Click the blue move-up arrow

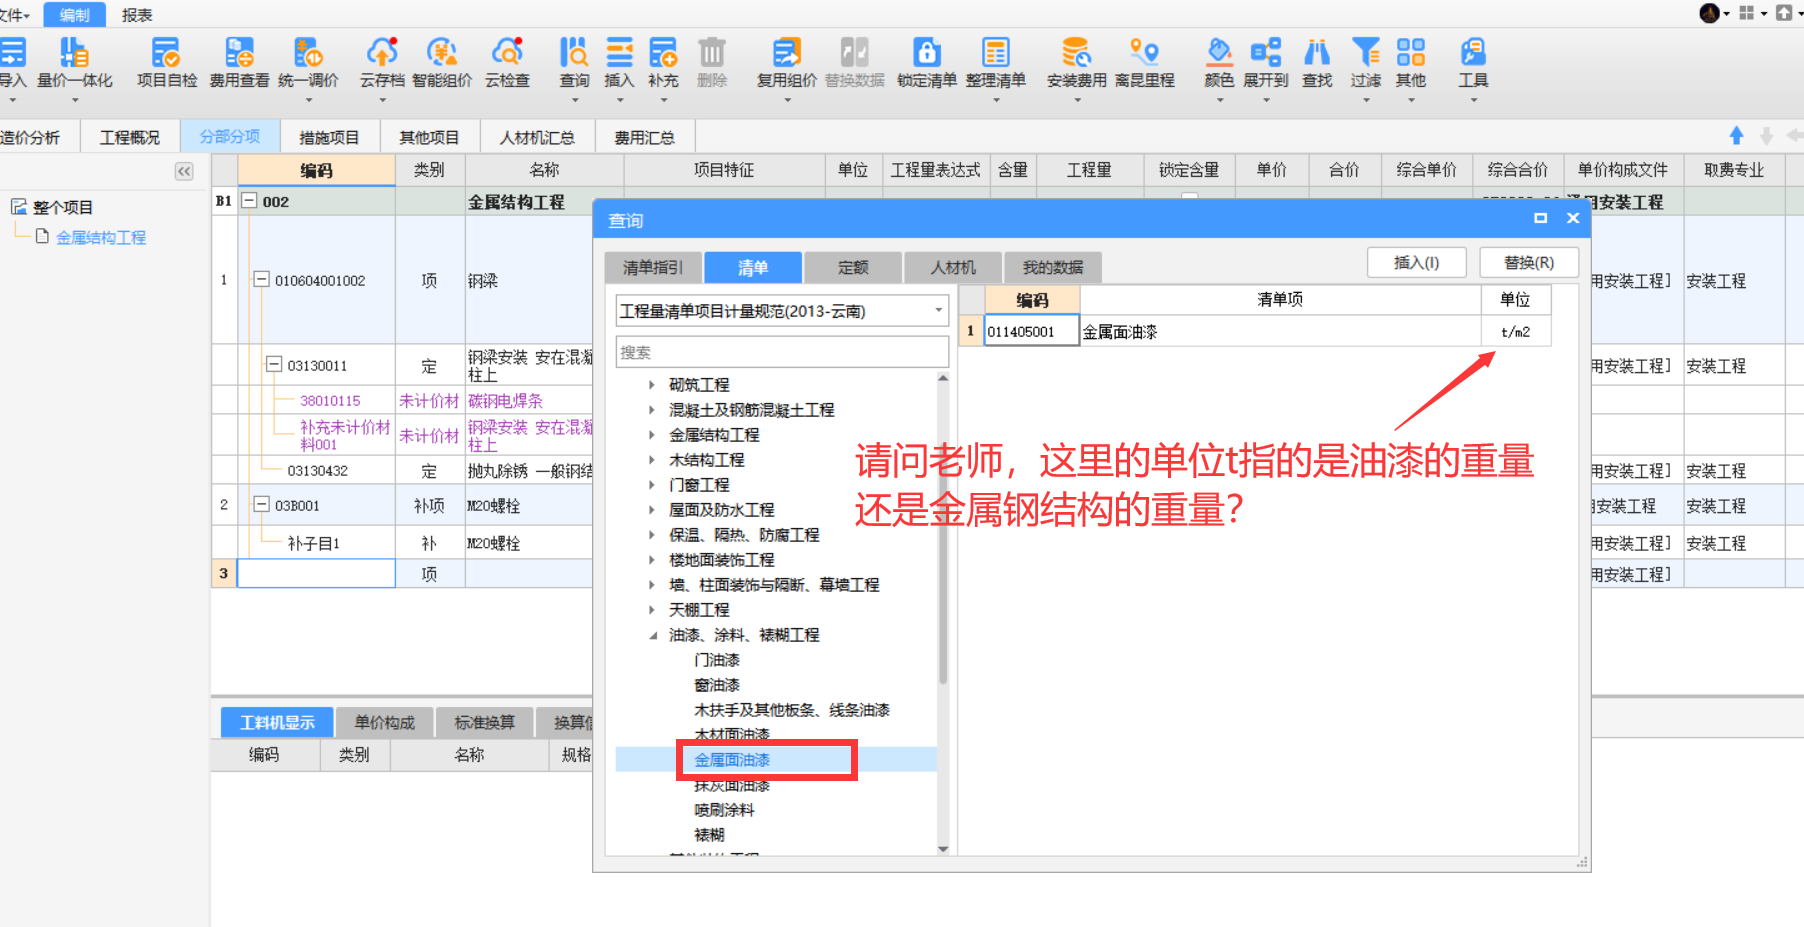pos(1737,135)
